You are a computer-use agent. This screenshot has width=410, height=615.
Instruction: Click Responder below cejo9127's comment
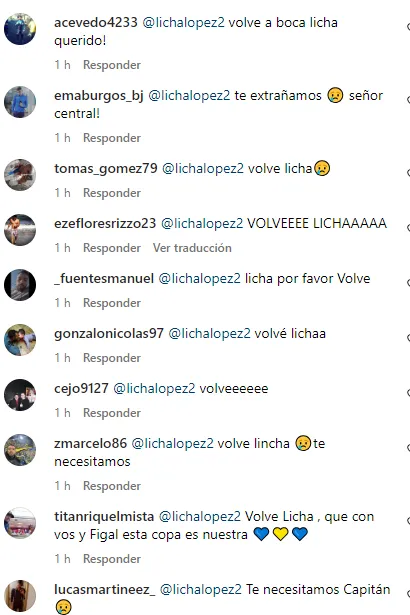tap(112, 413)
